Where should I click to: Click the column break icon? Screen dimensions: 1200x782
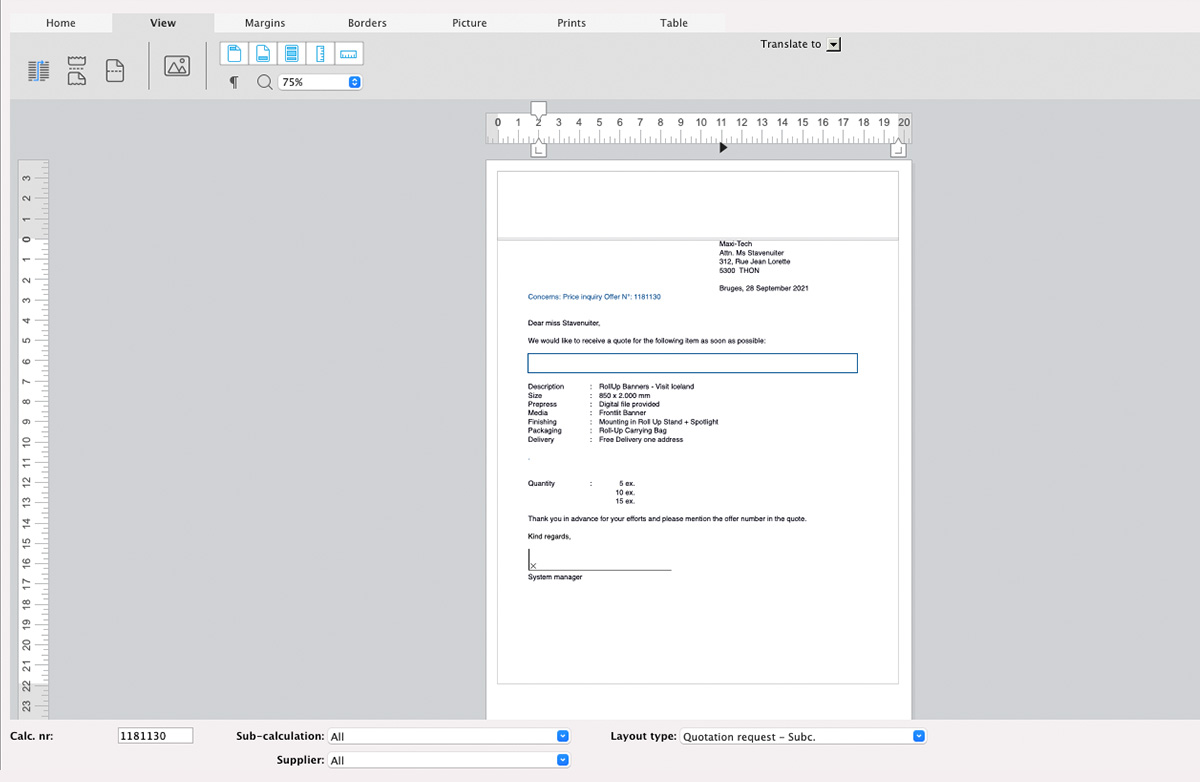39,71
